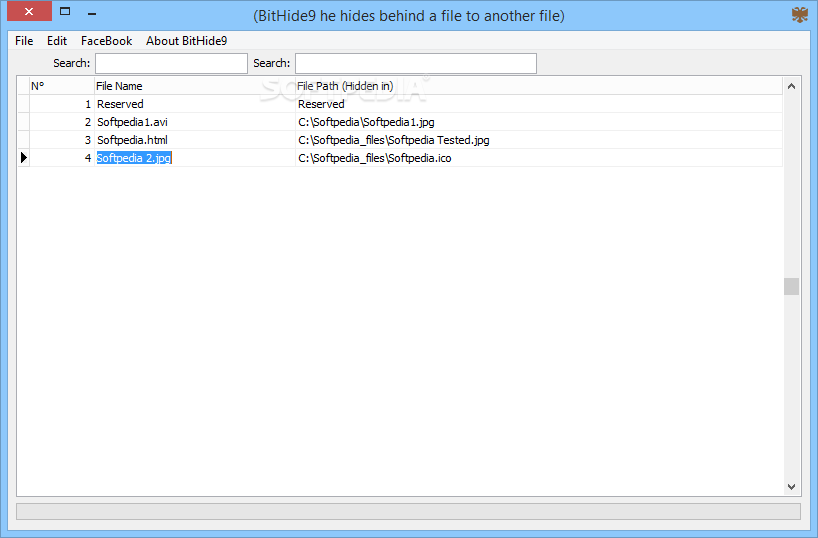818x538 pixels.
Task: Click the current-row arrow indicator on row 4
Action: [x=23, y=158]
